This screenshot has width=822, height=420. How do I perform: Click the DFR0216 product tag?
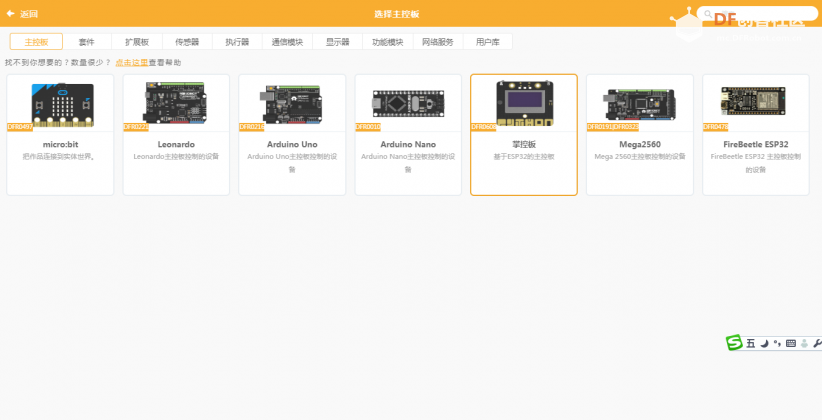(252, 127)
